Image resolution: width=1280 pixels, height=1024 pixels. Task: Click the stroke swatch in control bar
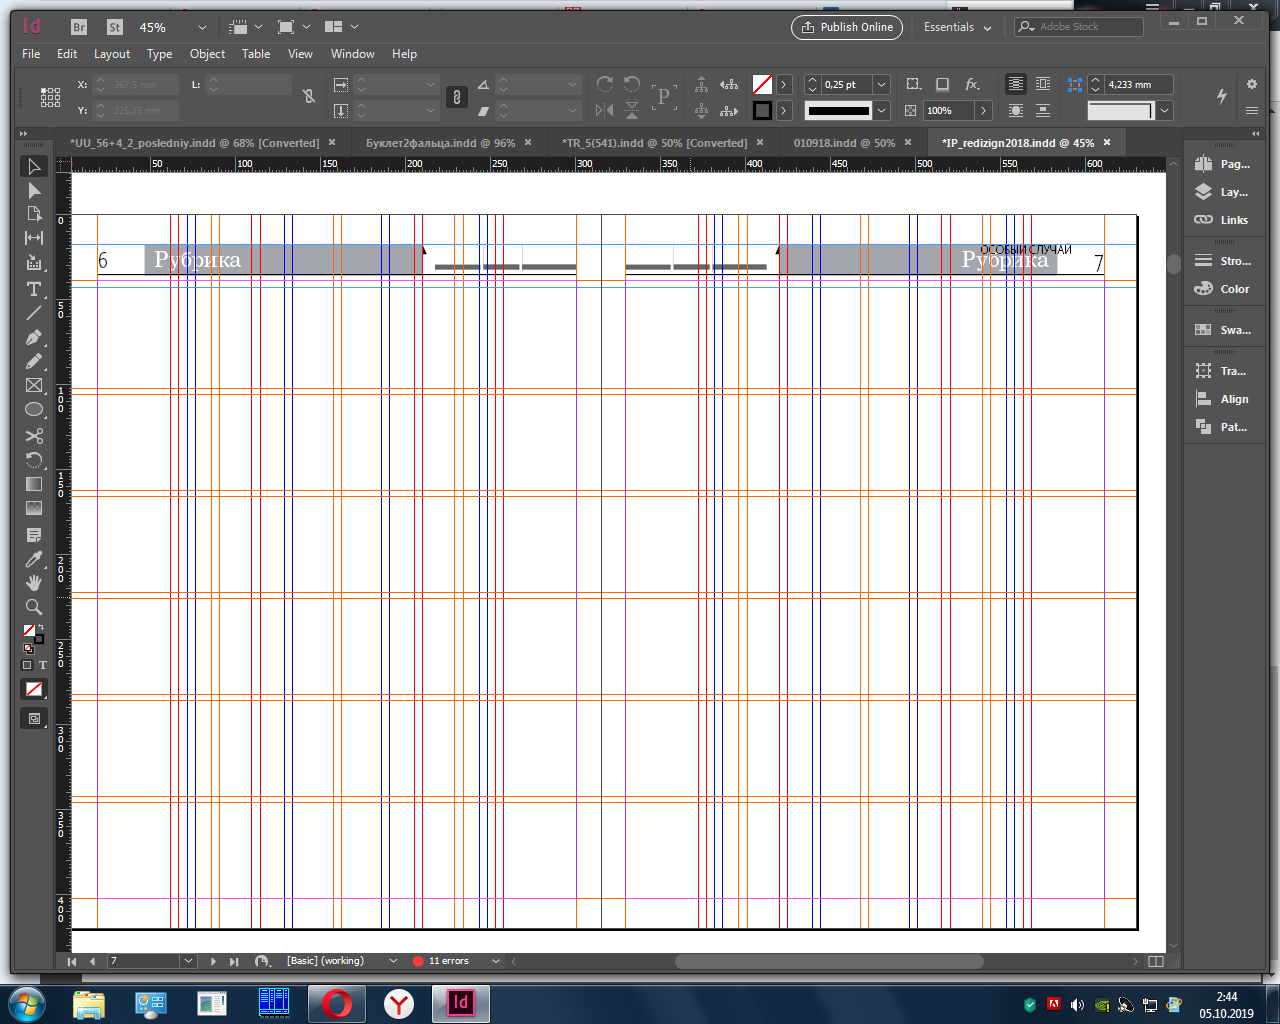point(762,110)
